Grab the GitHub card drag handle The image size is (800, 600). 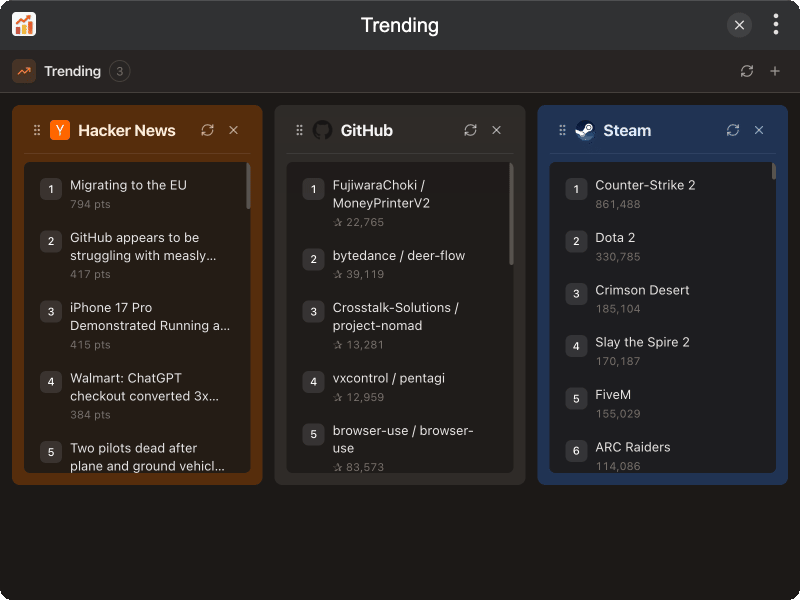click(x=299, y=130)
